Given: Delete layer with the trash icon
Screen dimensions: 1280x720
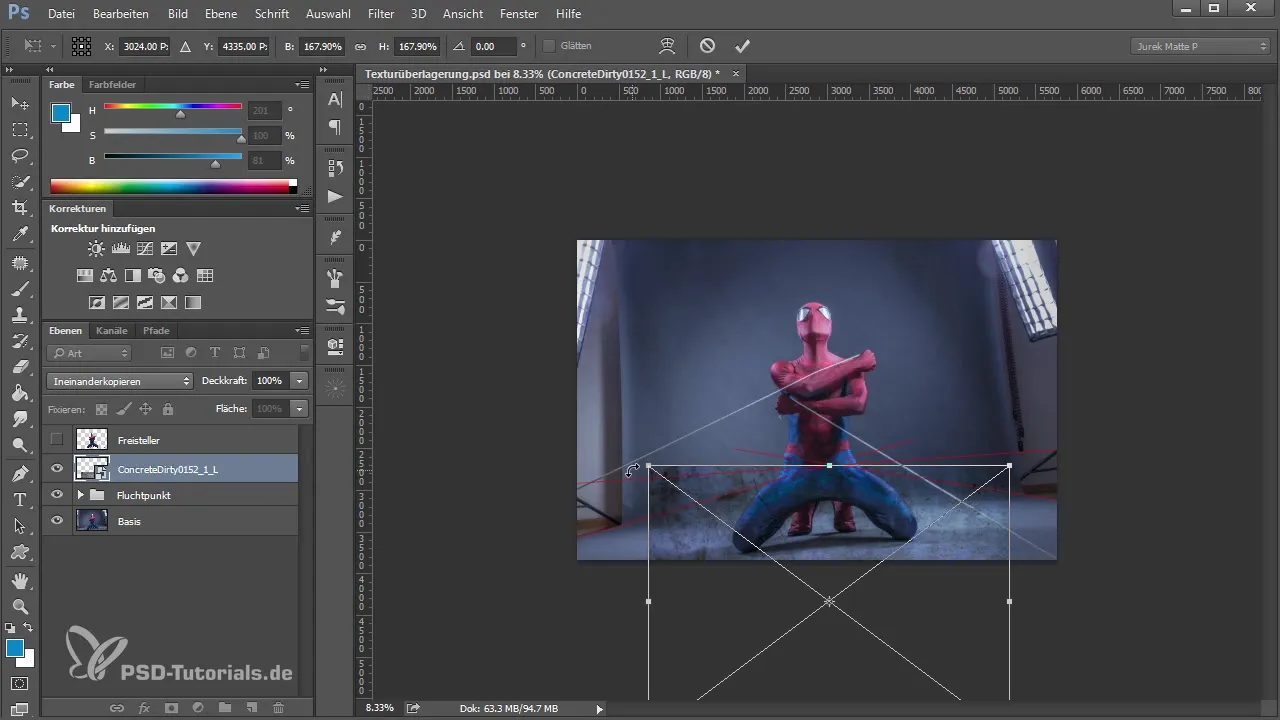Looking at the screenshot, I should [279, 707].
